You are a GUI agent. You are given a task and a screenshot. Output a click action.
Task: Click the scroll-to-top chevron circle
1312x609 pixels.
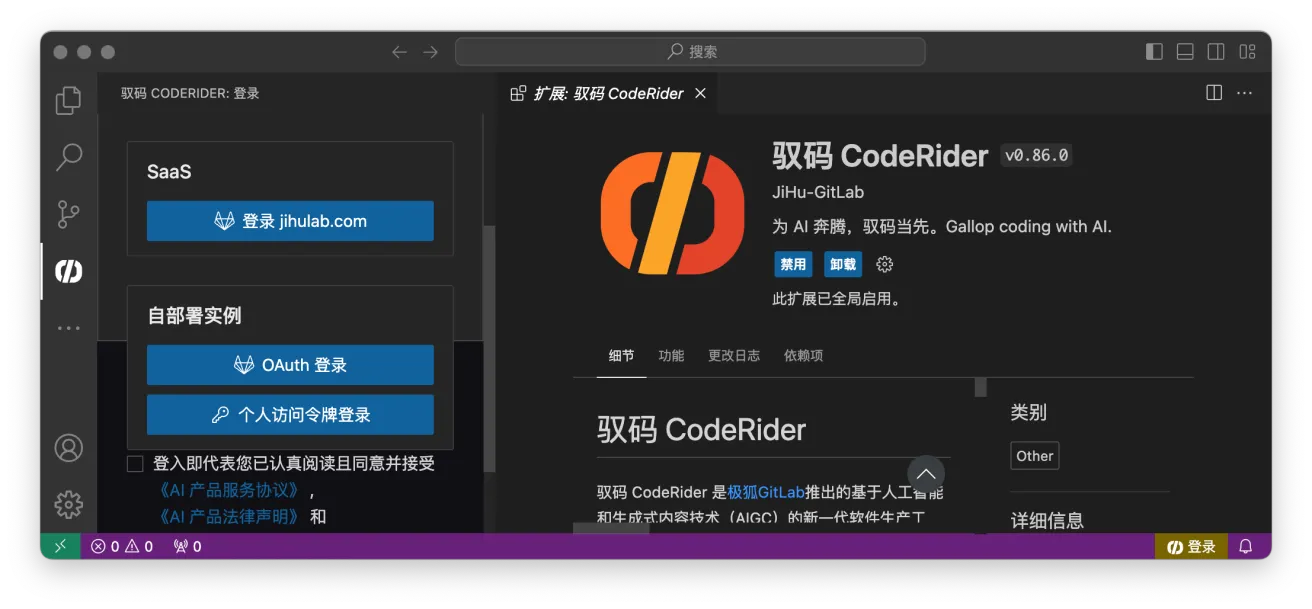click(925, 475)
